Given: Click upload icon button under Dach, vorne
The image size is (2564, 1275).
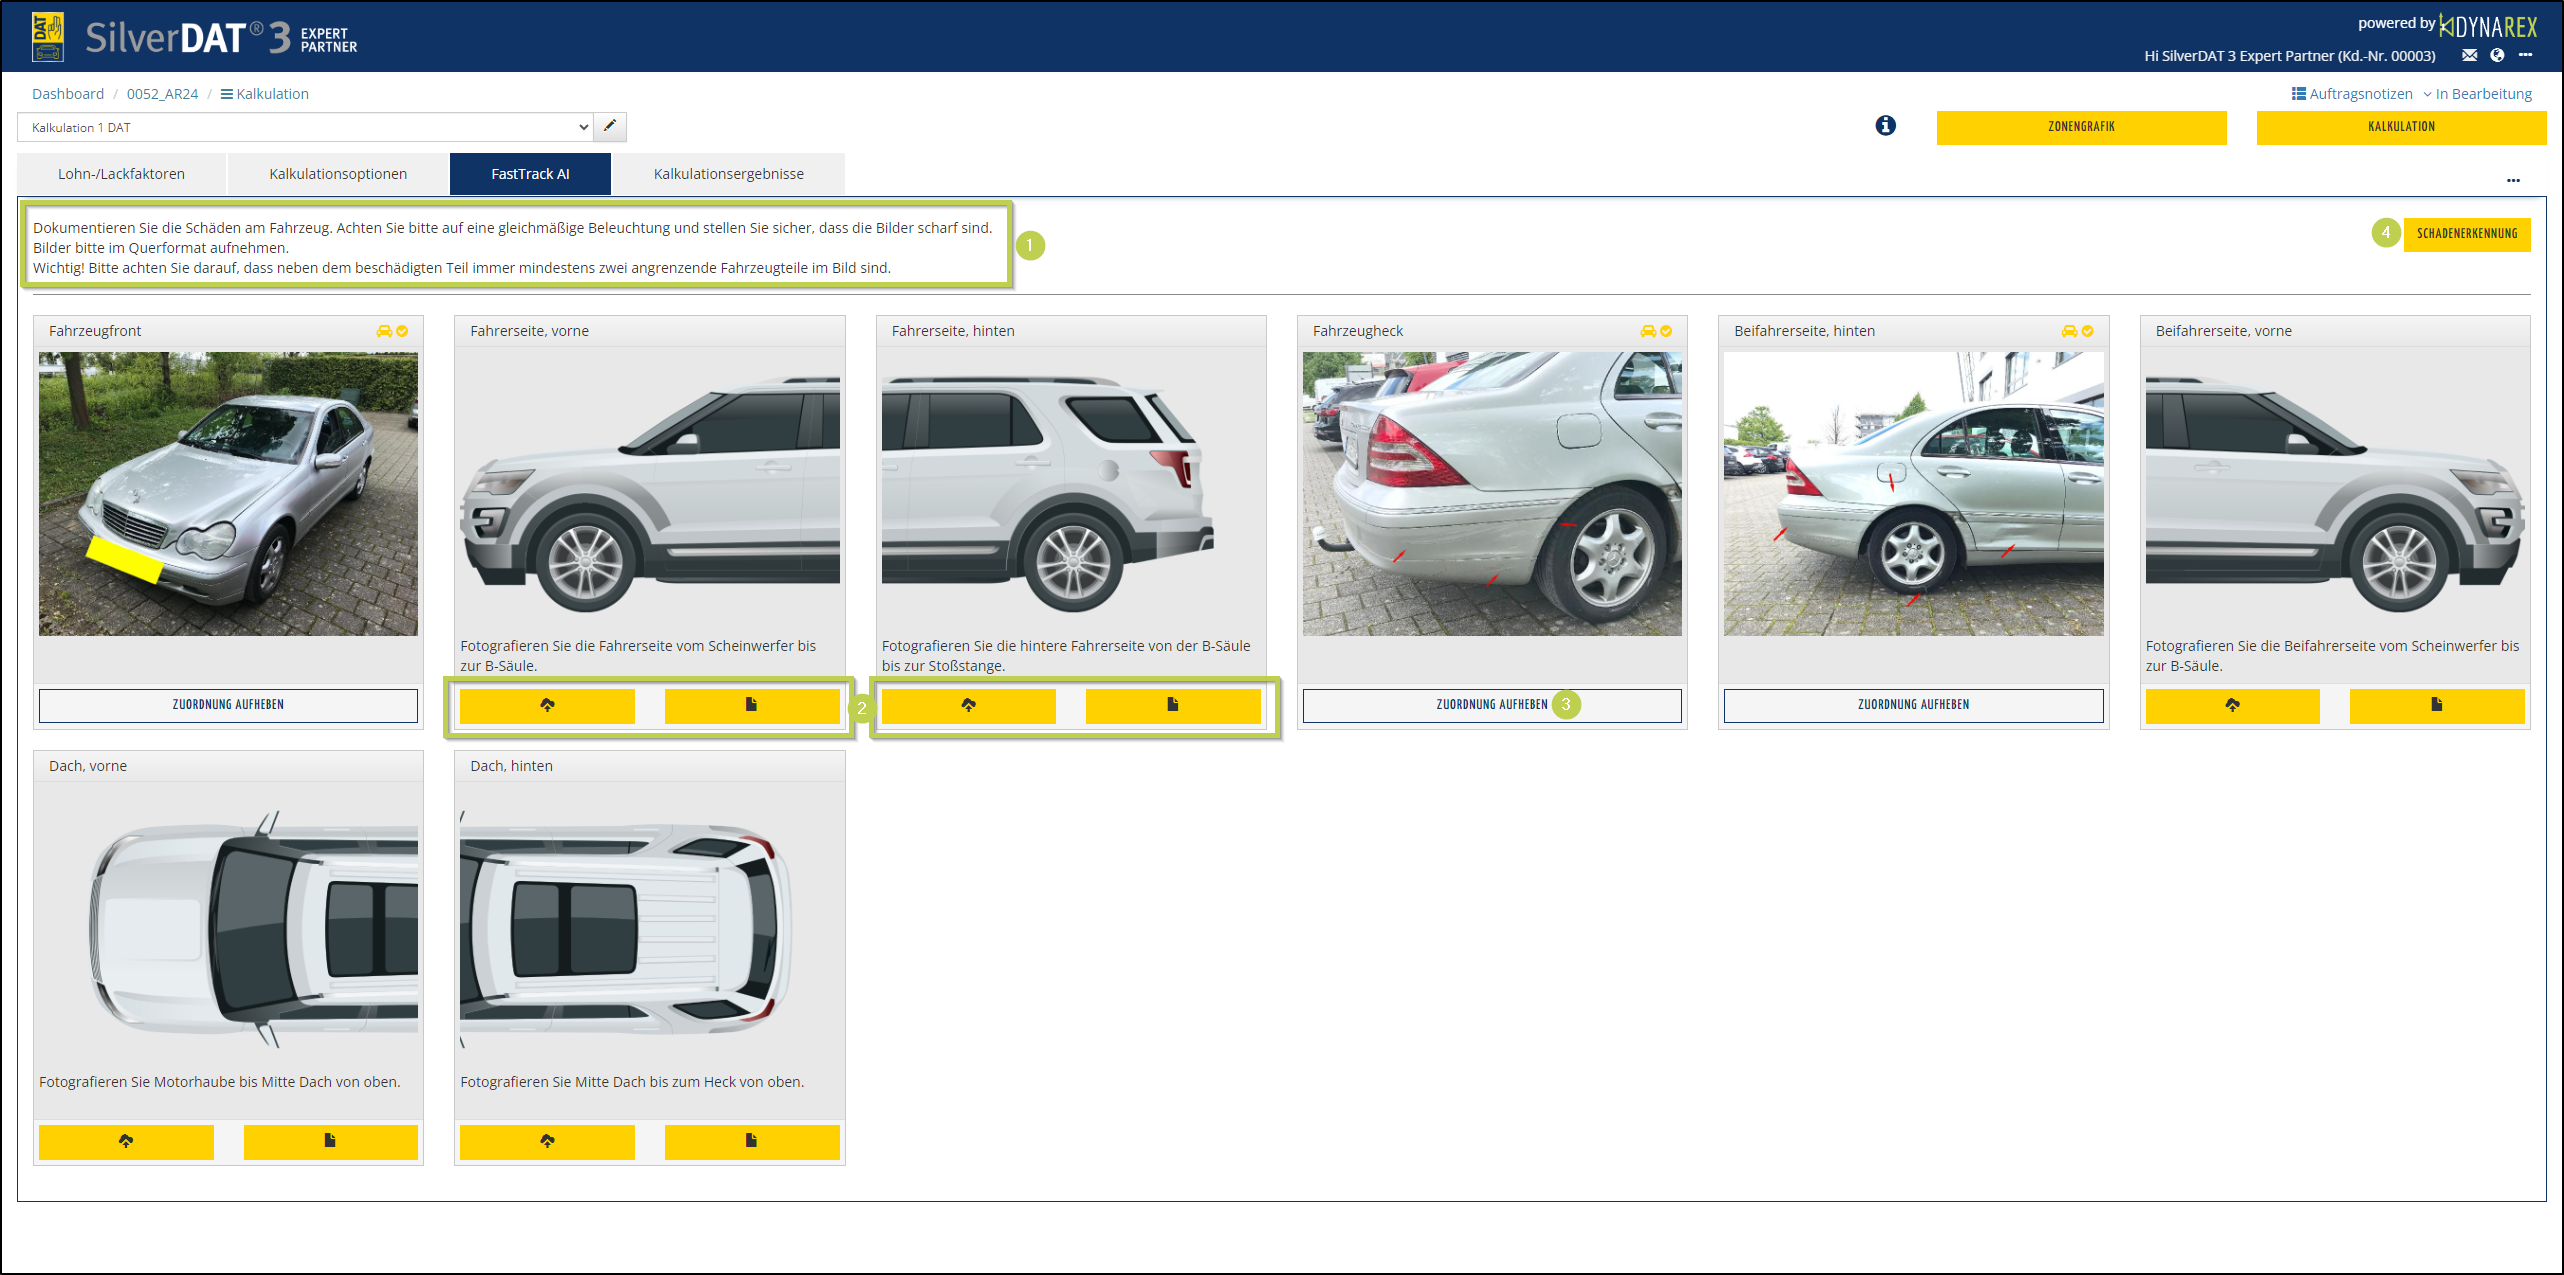Looking at the screenshot, I should click(x=126, y=1141).
